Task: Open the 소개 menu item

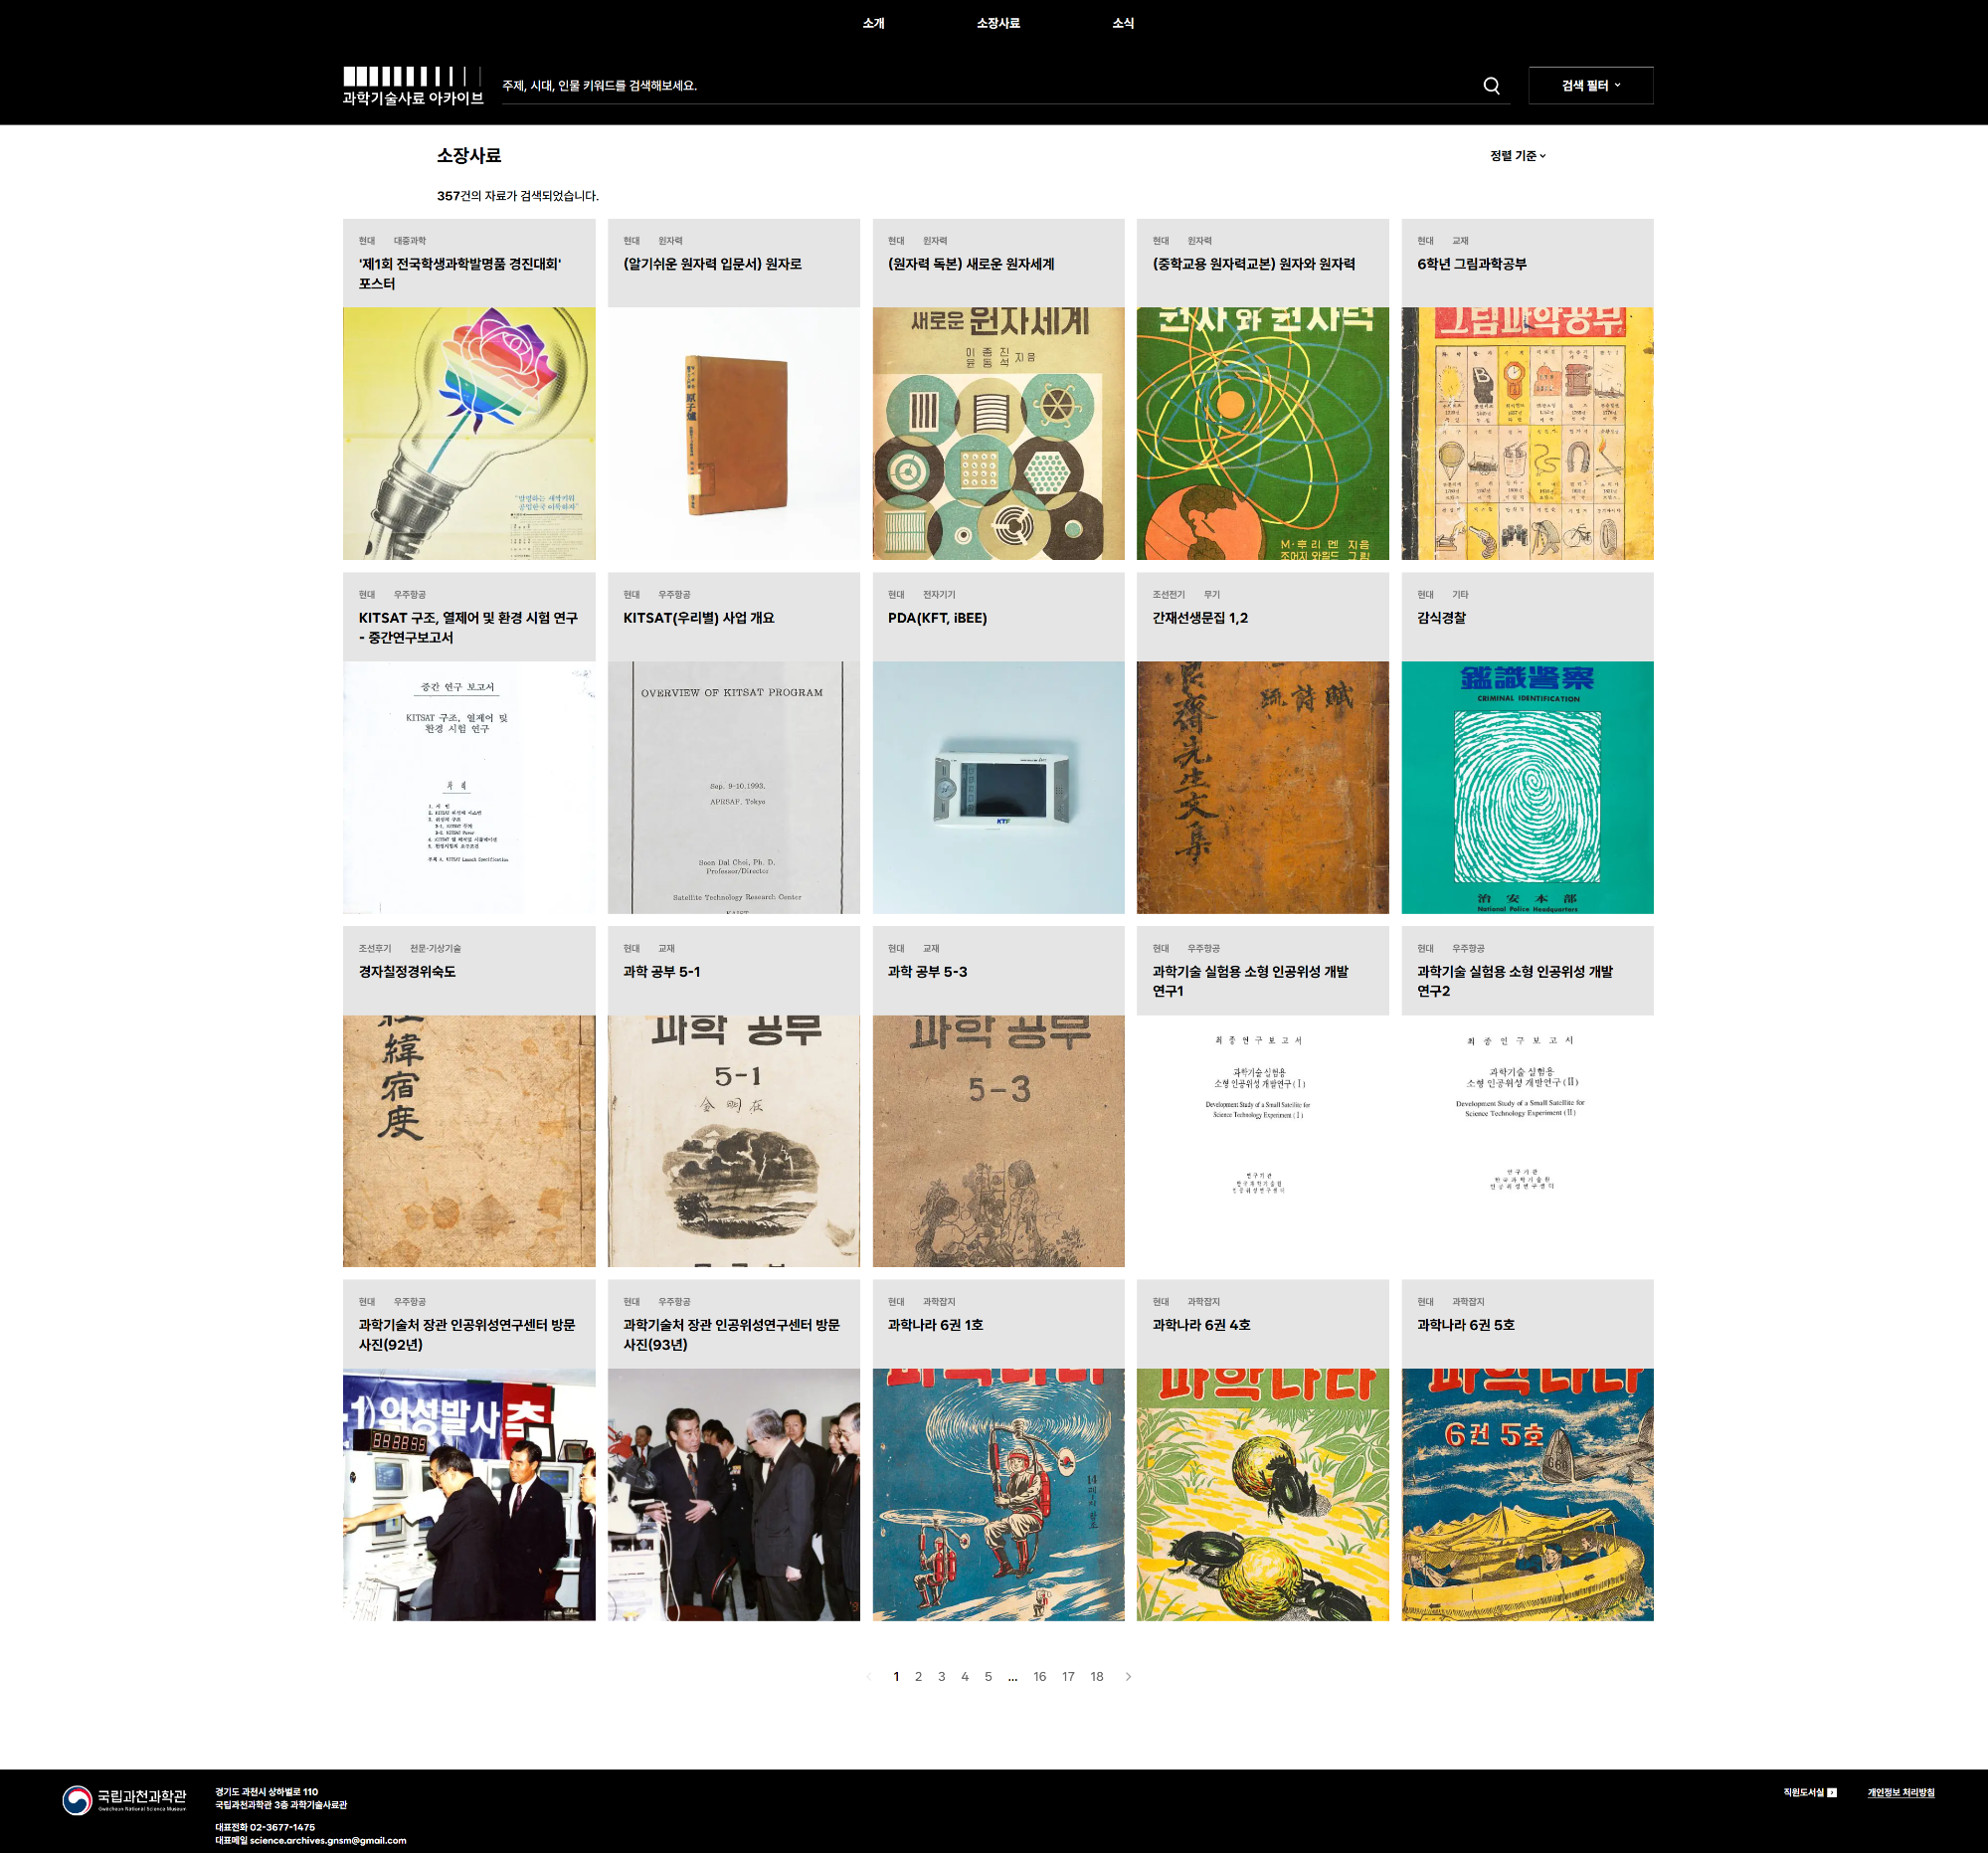Action: tap(873, 23)
